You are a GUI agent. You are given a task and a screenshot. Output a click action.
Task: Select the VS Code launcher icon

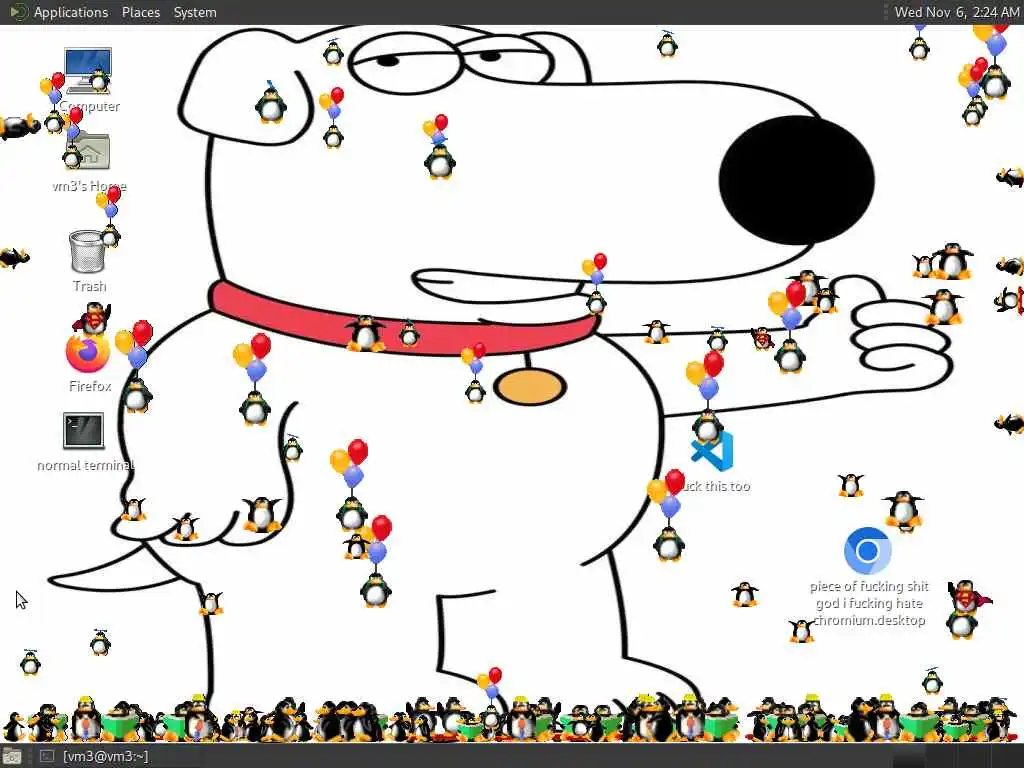pyautogui.click(x=712, y=451)
